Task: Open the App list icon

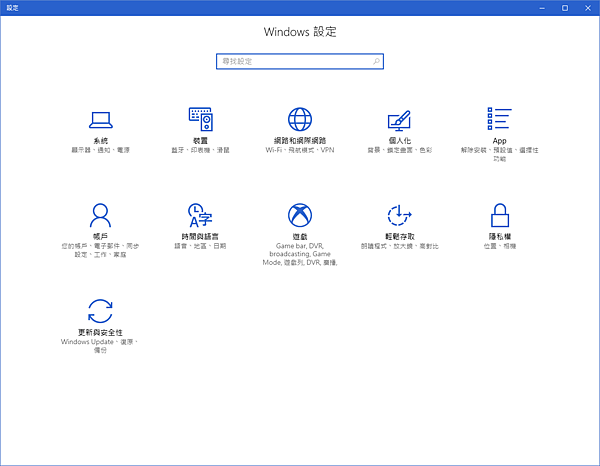Action: click(499, 119)
